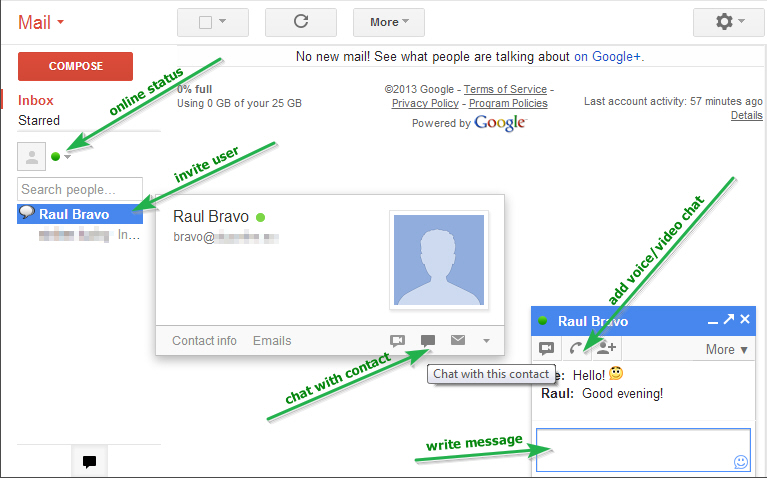Click the Raul Bravo chat window title

coord(593,321)
